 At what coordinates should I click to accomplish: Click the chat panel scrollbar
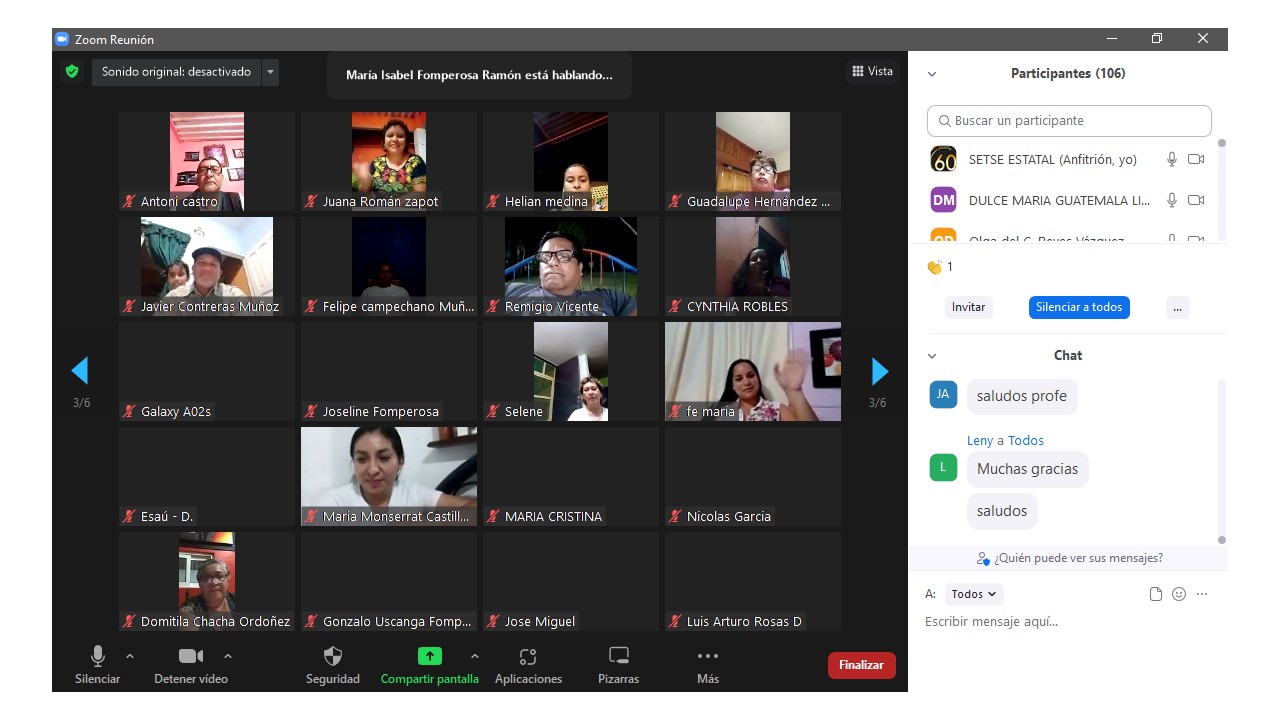1221,462
